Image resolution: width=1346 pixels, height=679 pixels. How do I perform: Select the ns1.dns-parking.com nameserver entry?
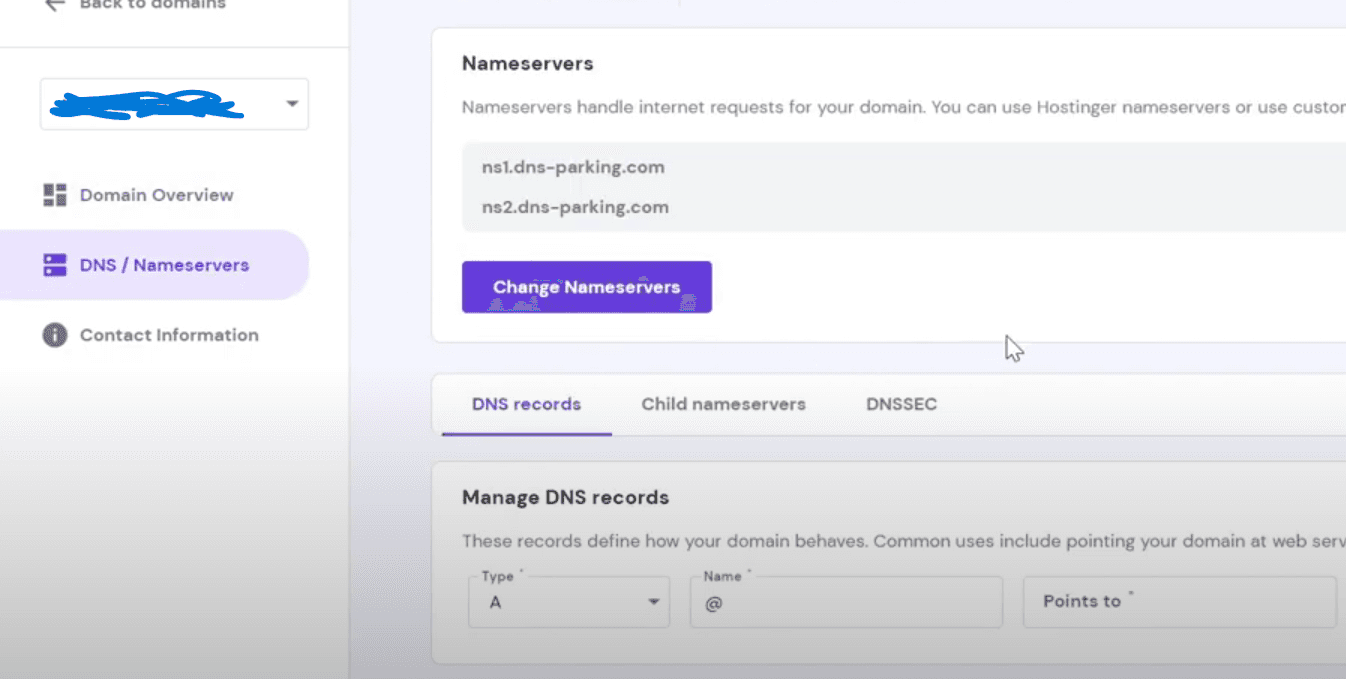[x=572, y=167]
